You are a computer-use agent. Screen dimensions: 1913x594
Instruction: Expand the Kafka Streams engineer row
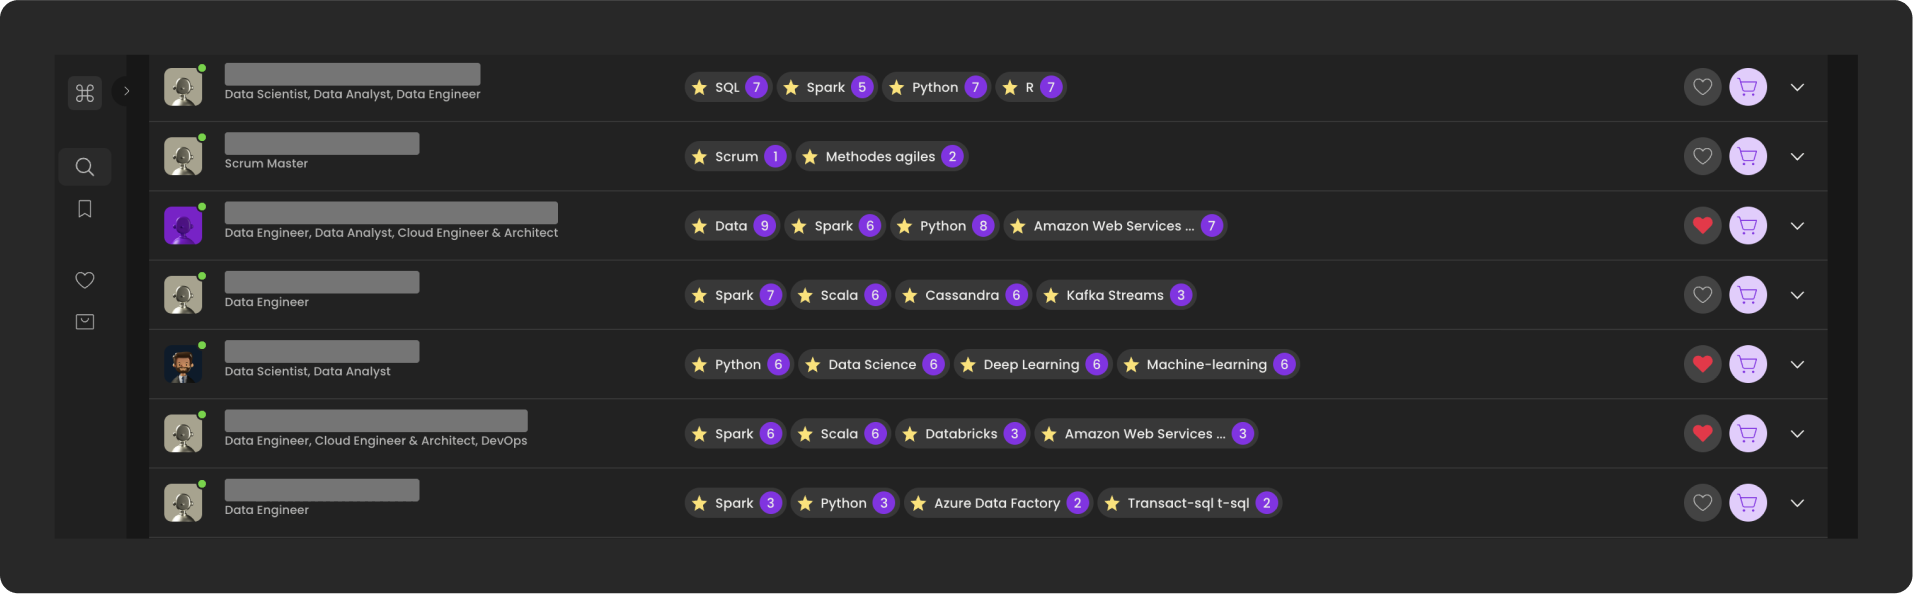click(1797, 295)
